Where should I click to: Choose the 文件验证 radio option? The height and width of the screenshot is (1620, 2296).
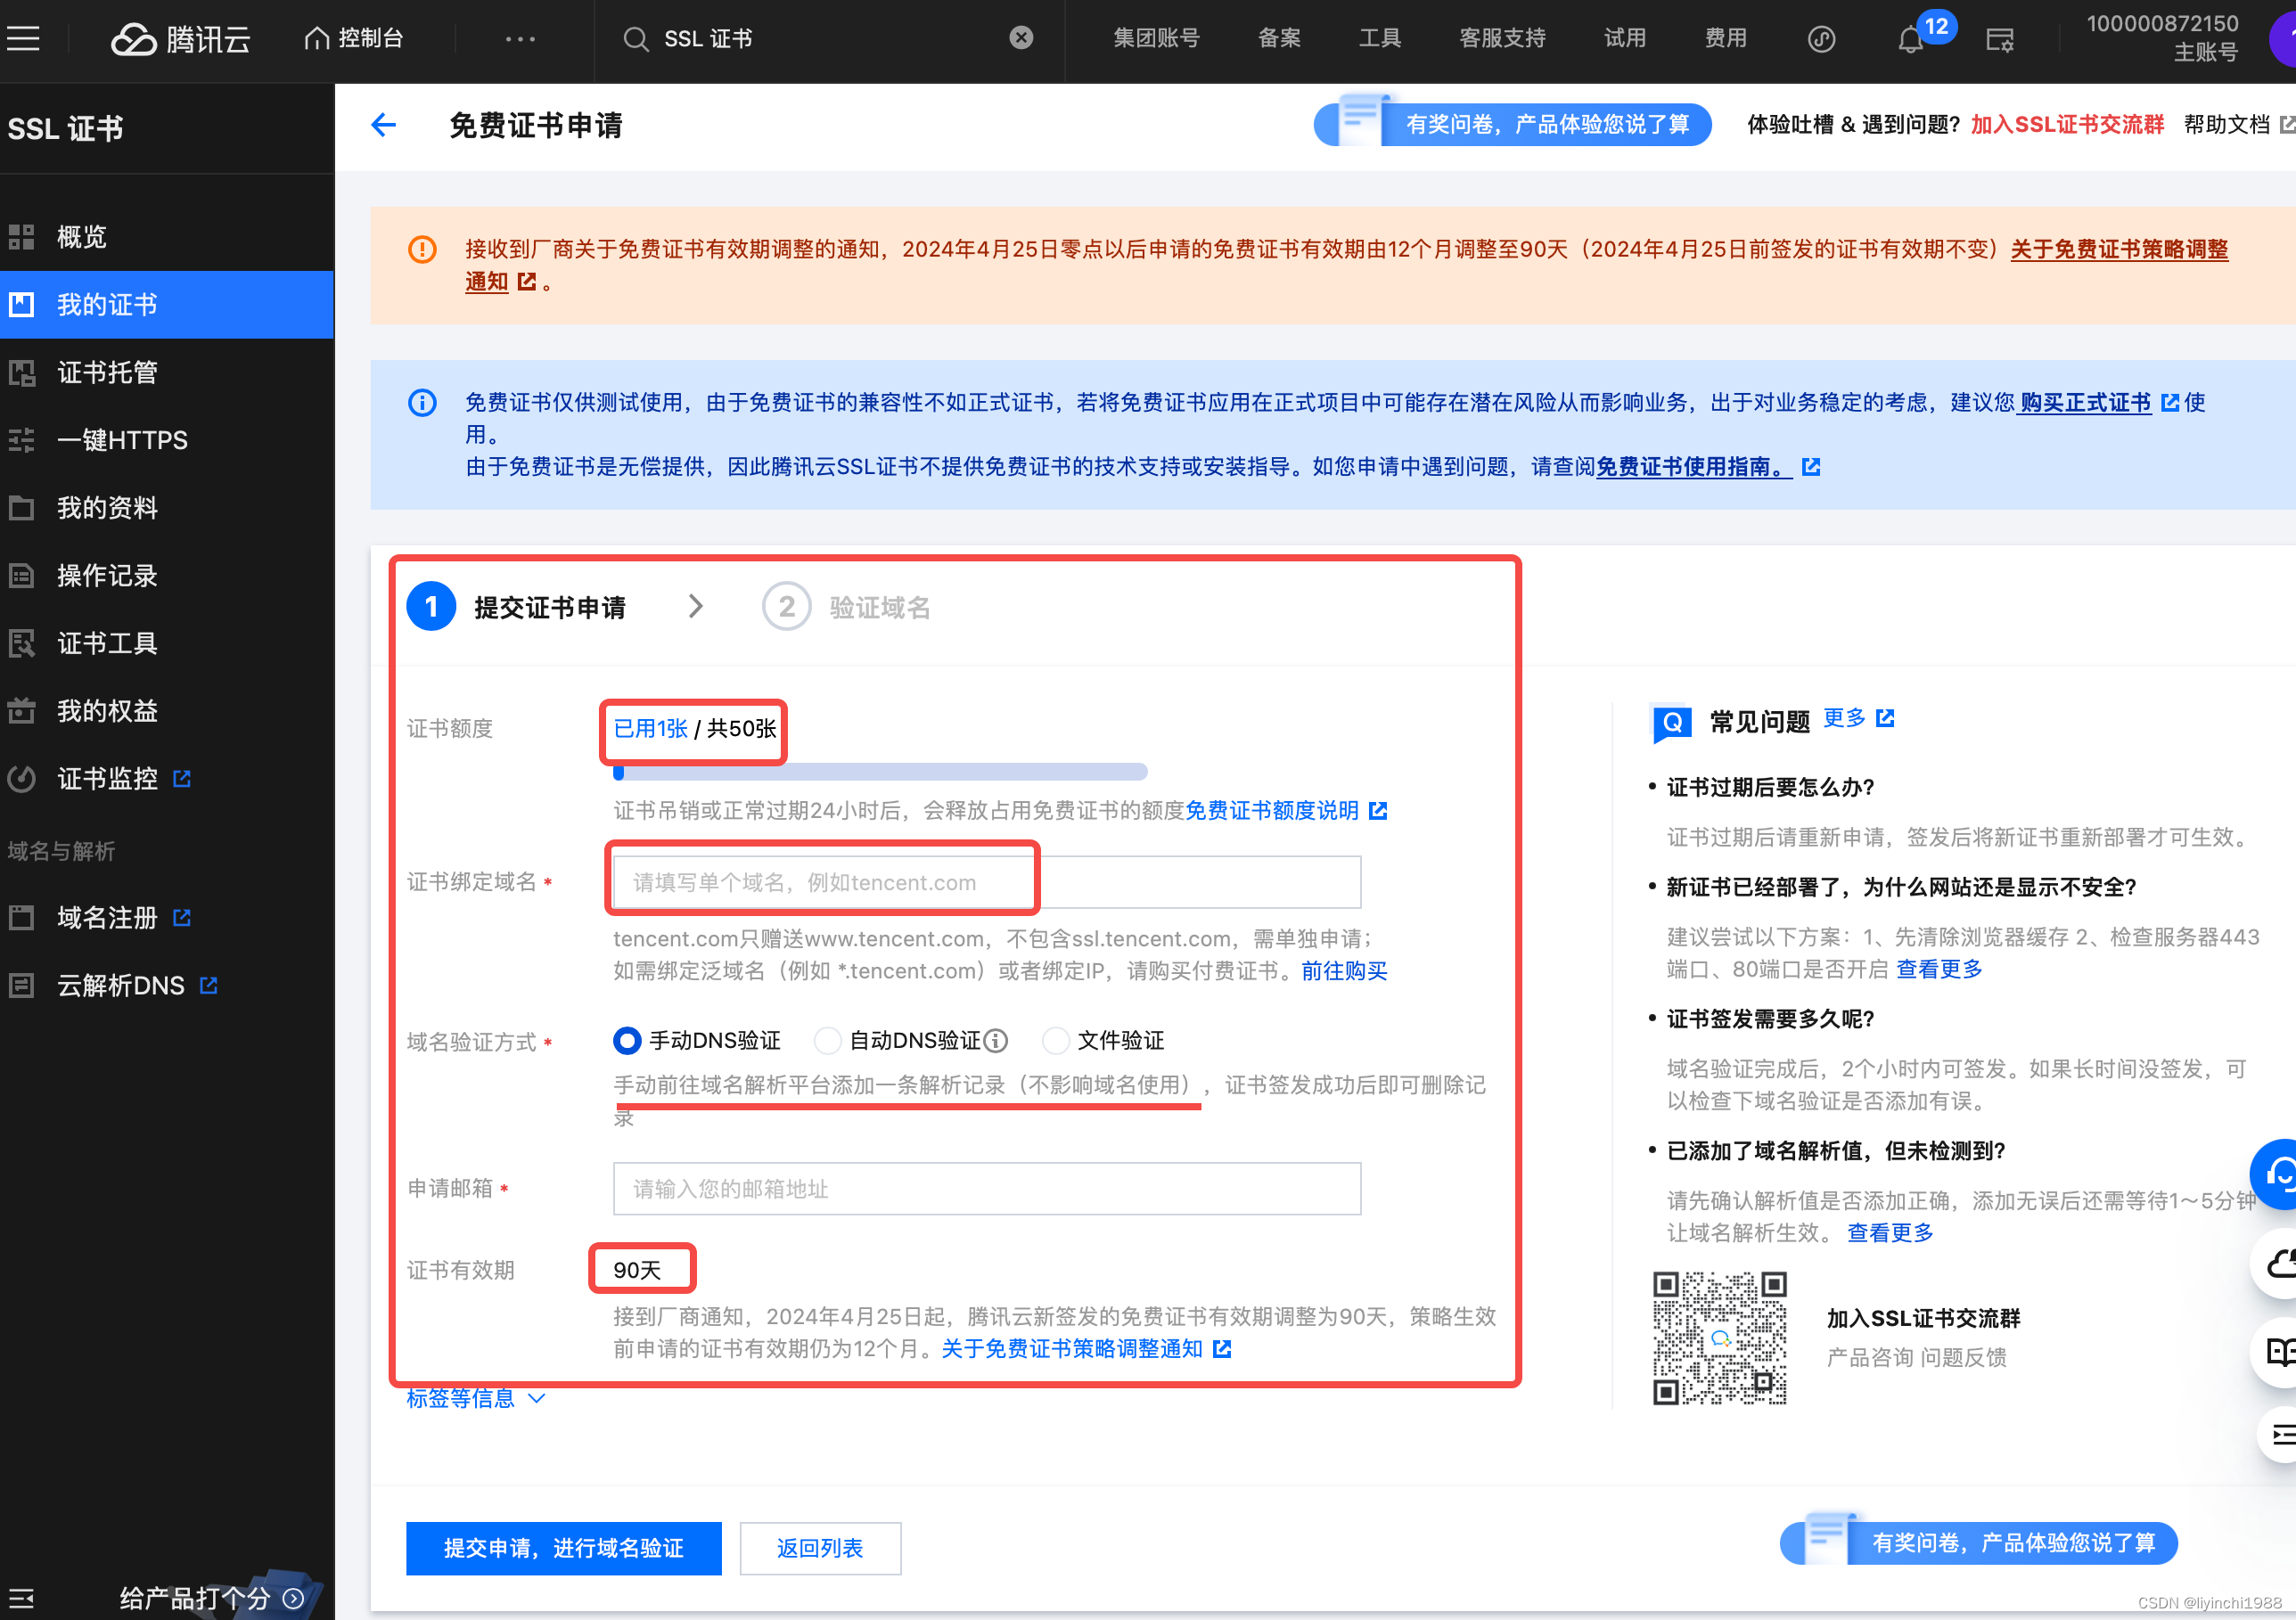(x=1055, y=1041)
